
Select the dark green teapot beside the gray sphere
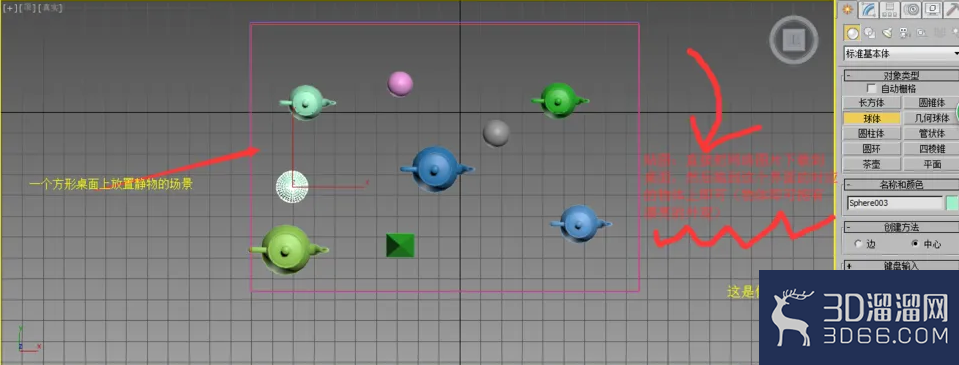click(x=560, y=100)
